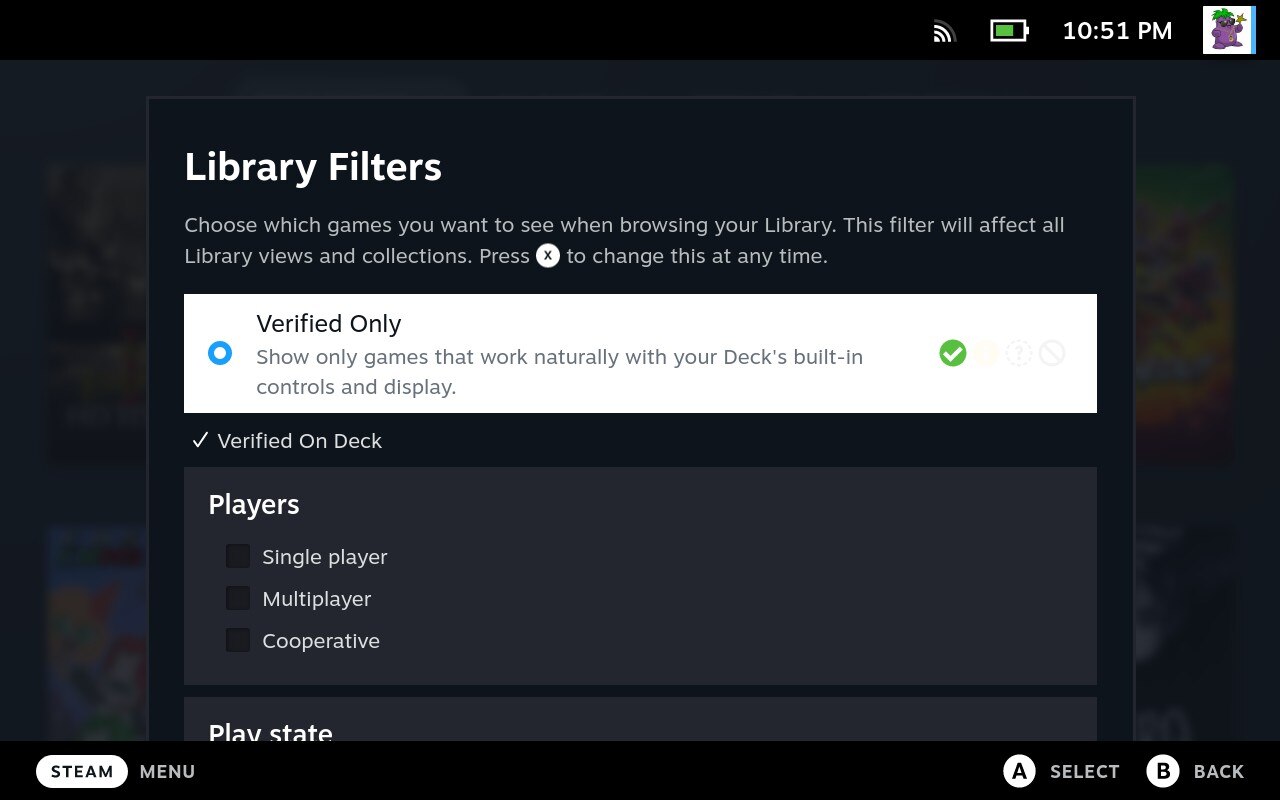Screen dimensions: 1280x800
Task: Click the Verified On Deck tag
Action: (288, 440)
